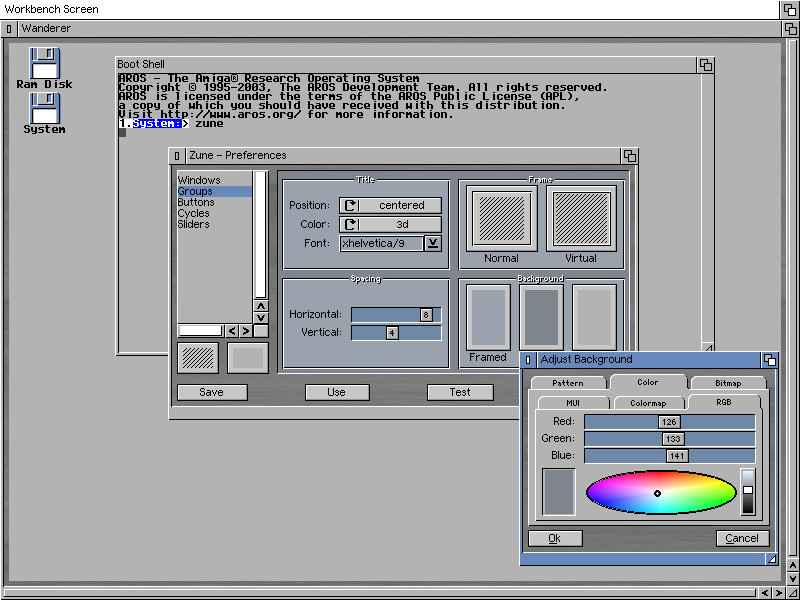
Task: Click the Adjust Background title bar
Action: (648, 360)
